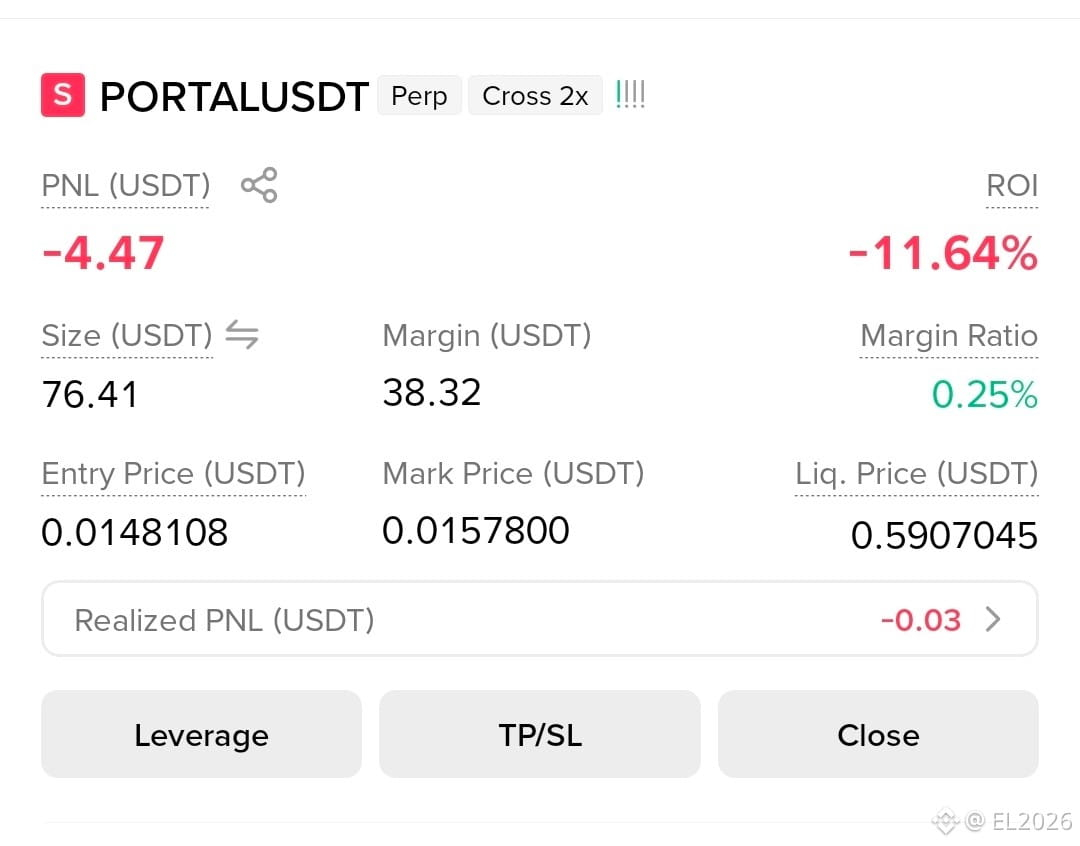
Task: Close the PORTALUSDT position
Action: click(x=878, y=734)
